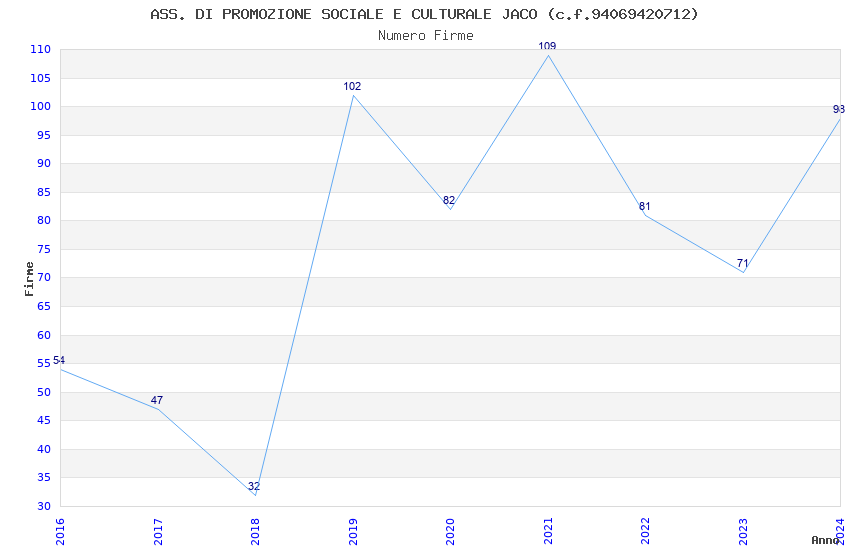Select data point labeled 109
This screenshot has width=850, height=550.
pyautogui.click(x=547, y=46)
